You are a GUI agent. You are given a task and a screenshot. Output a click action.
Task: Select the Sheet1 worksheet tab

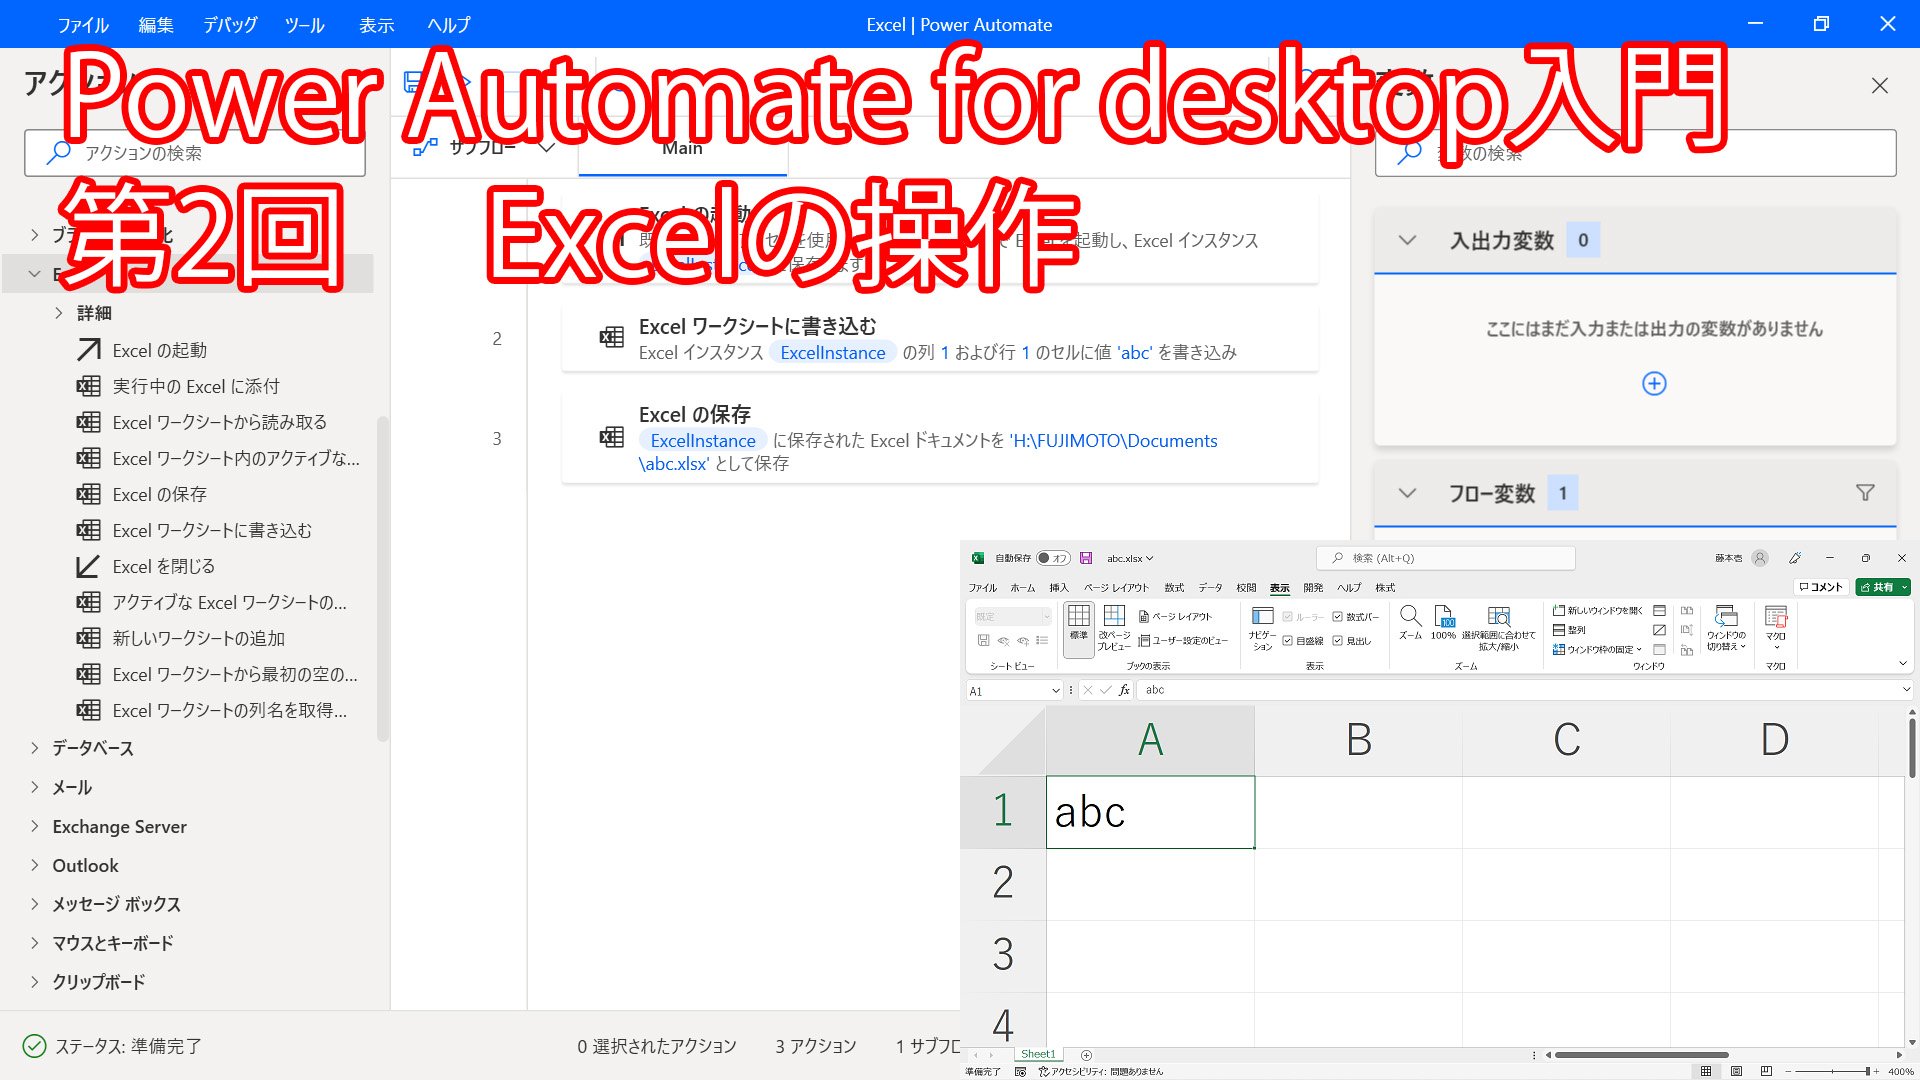click(1038, 1055)
